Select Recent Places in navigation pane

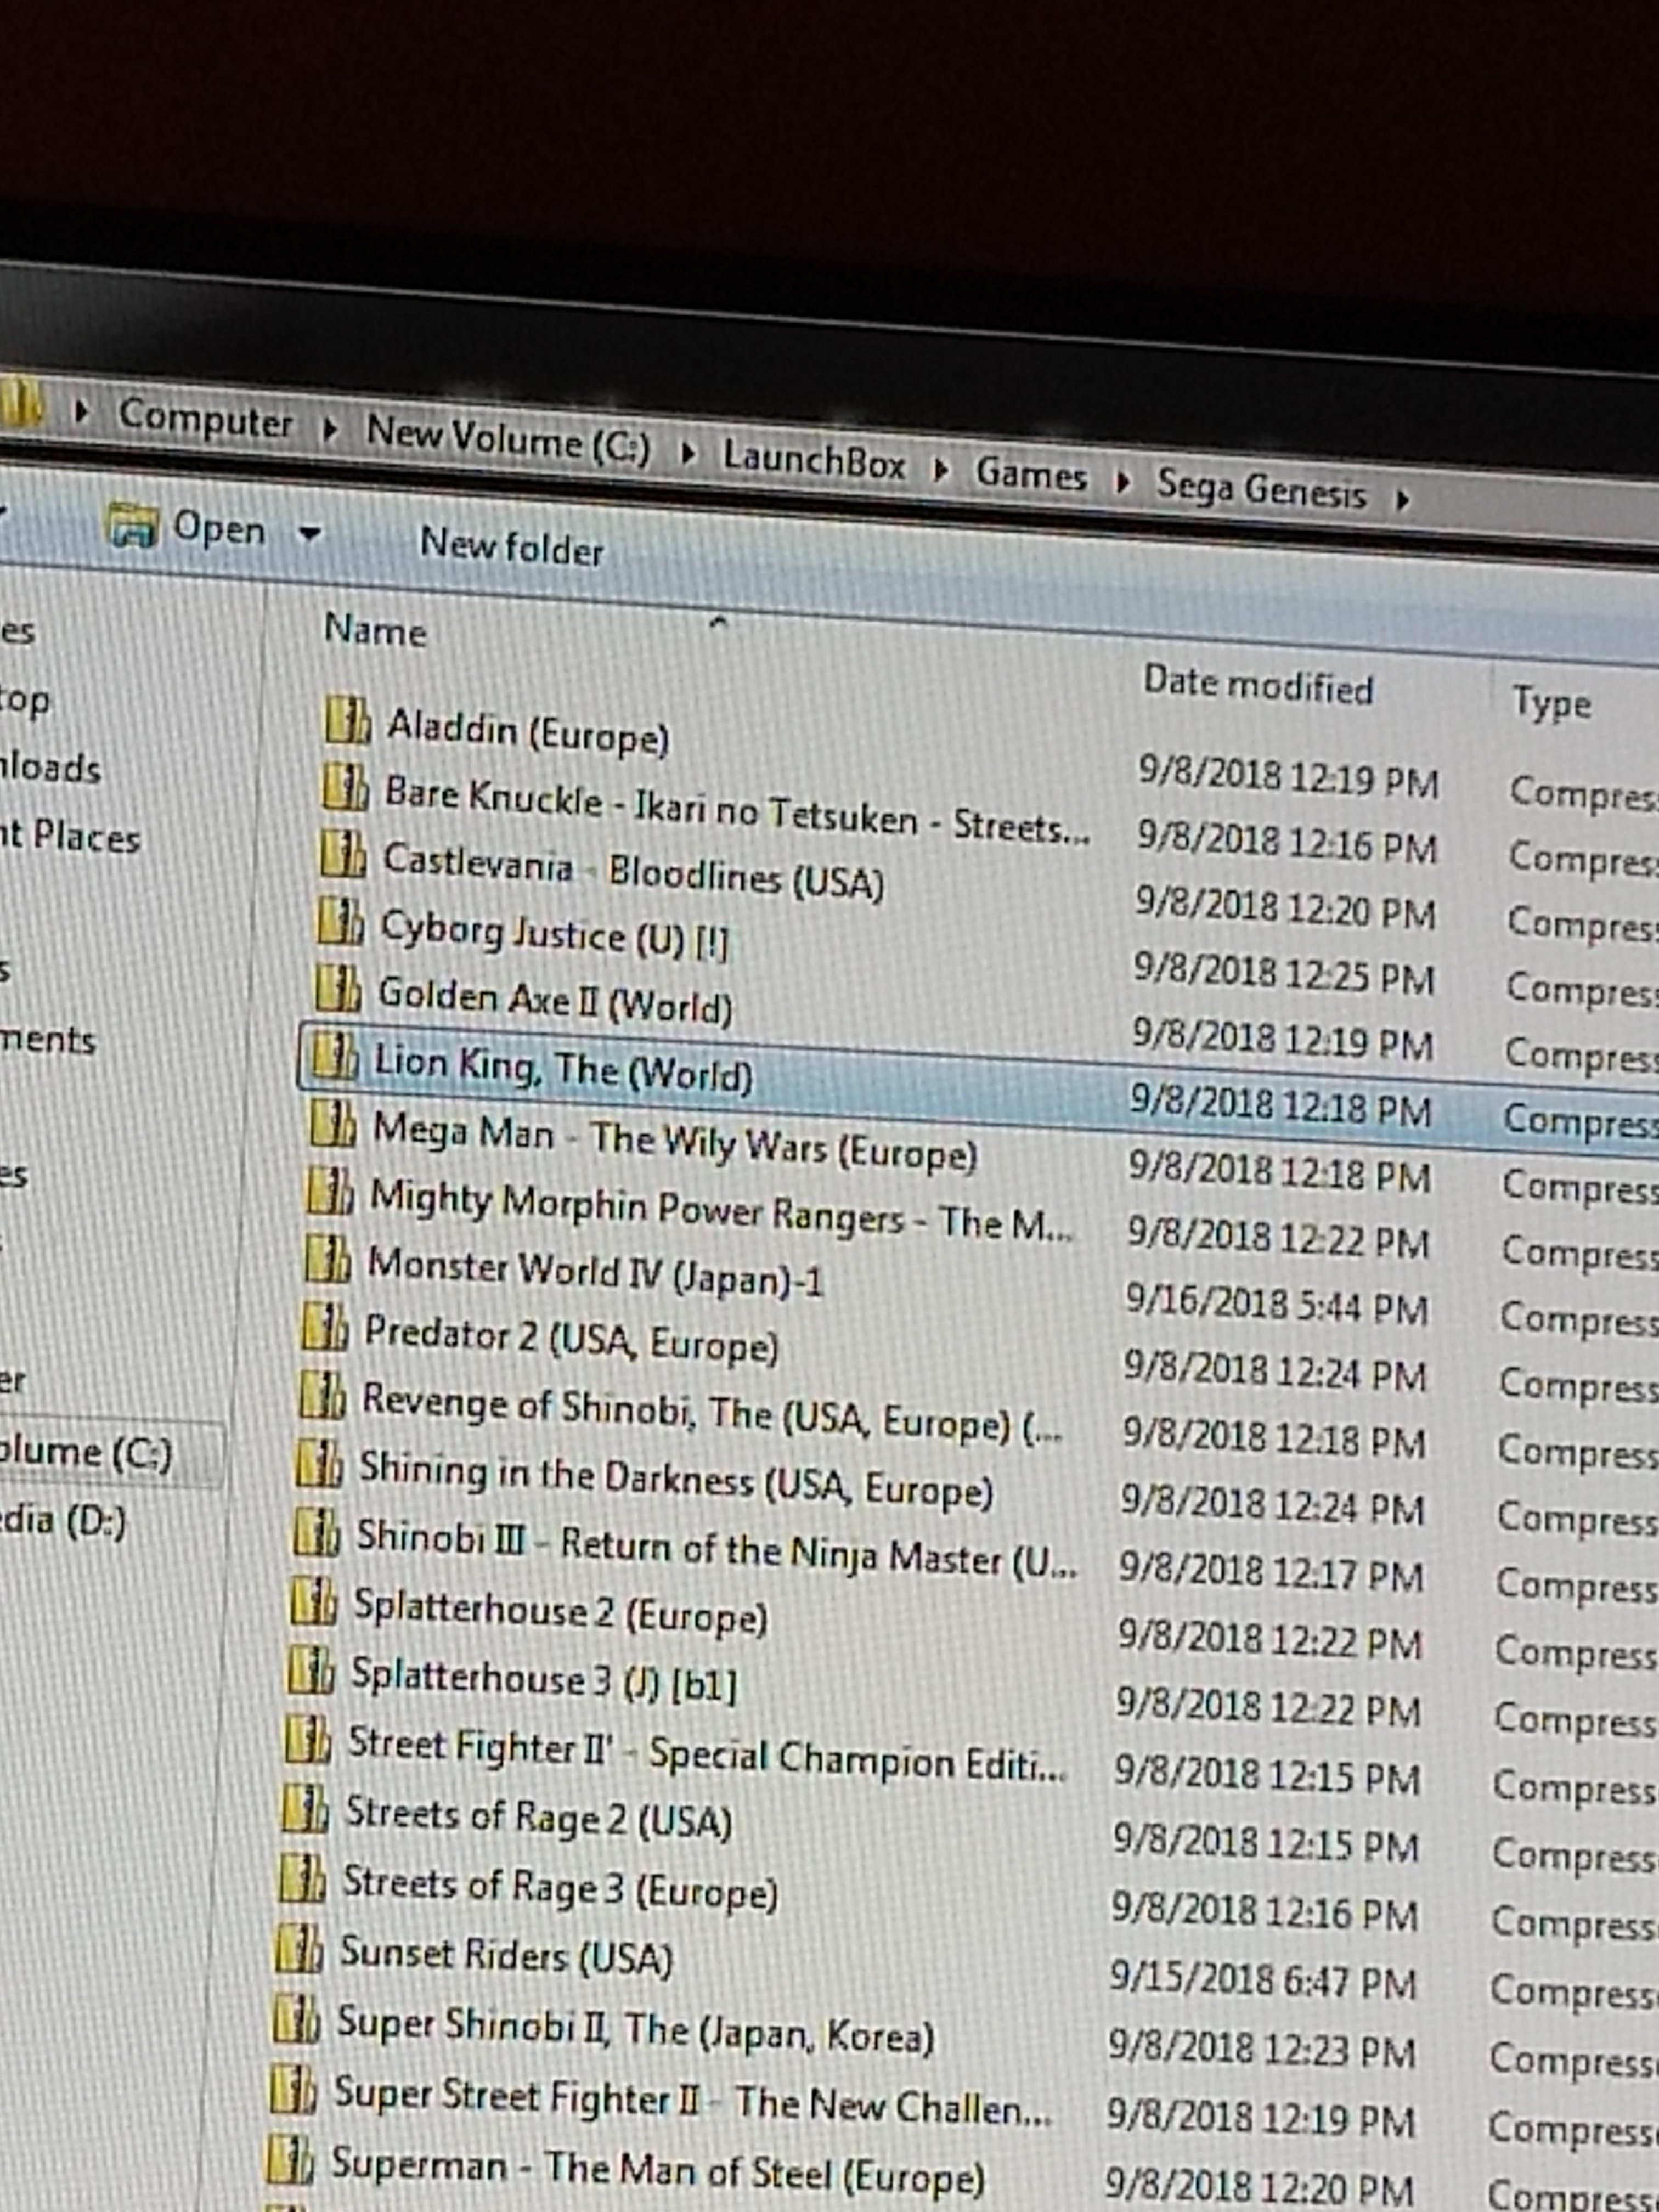coord(70,836)
